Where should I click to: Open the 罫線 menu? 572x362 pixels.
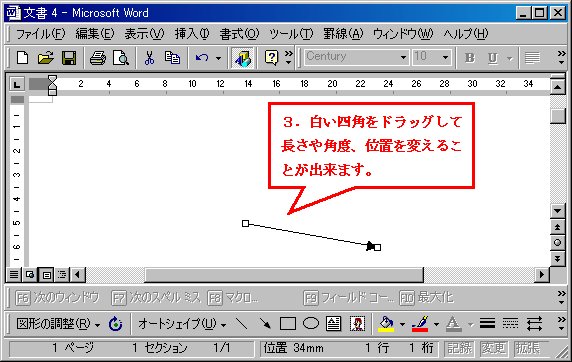[343, 34]
